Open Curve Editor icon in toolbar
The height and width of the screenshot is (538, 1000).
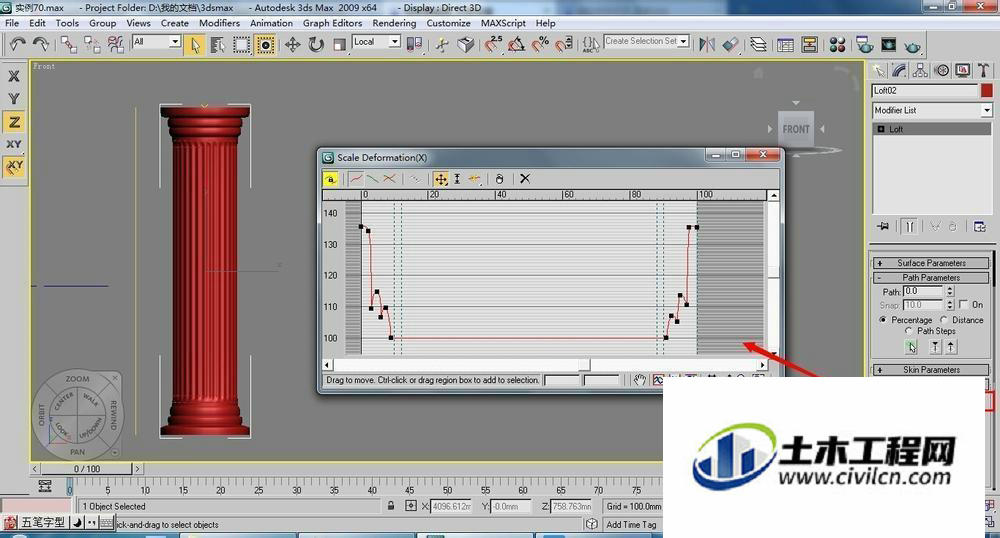tap(786, 45)
